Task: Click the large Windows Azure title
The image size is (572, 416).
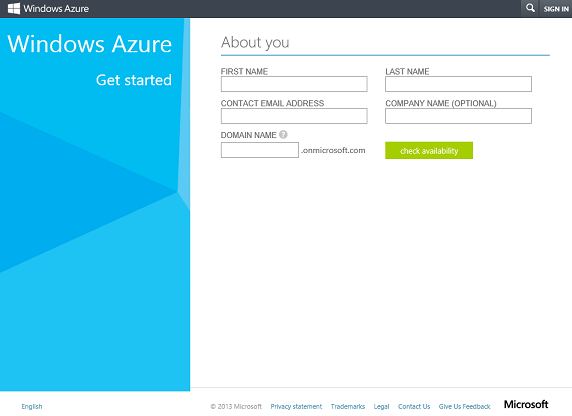Action: [x=89, y=44]
